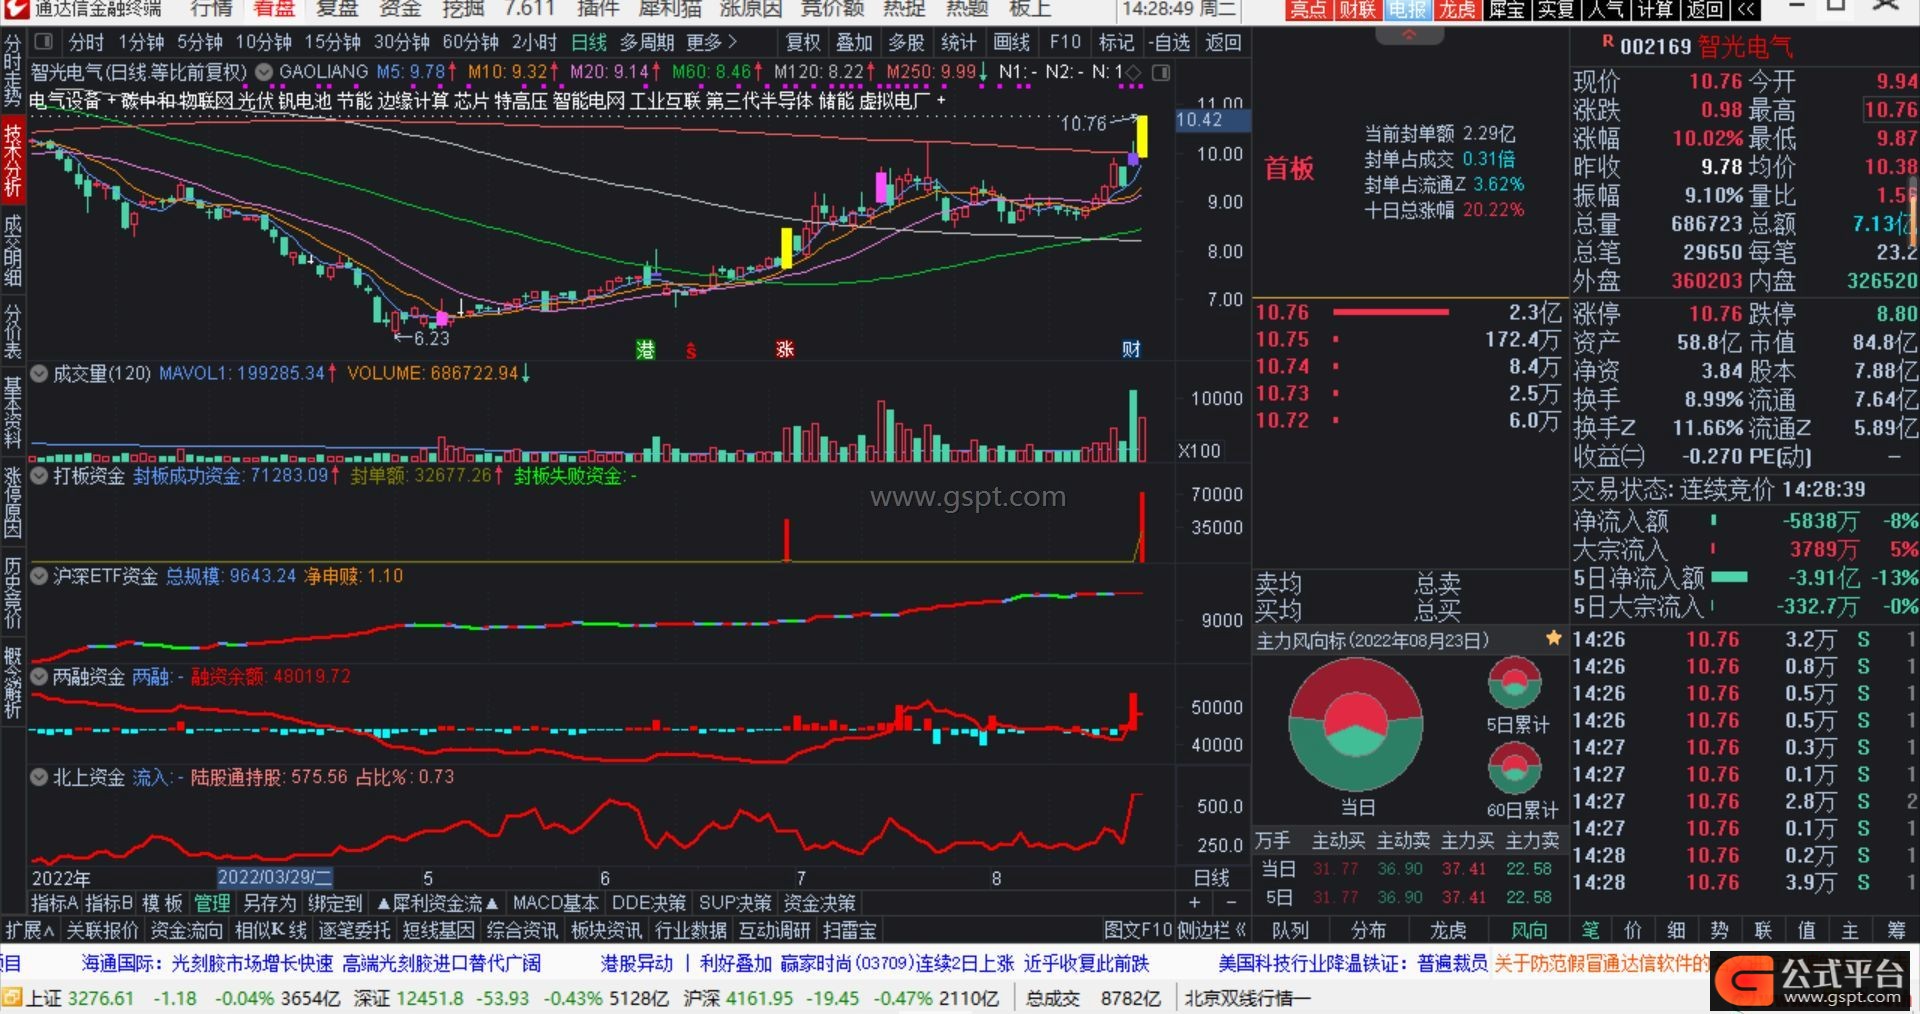Expand the 扩展 bottom panel
The image size is (1920, 1014).
pyautogui.click(x=30, y=930)
